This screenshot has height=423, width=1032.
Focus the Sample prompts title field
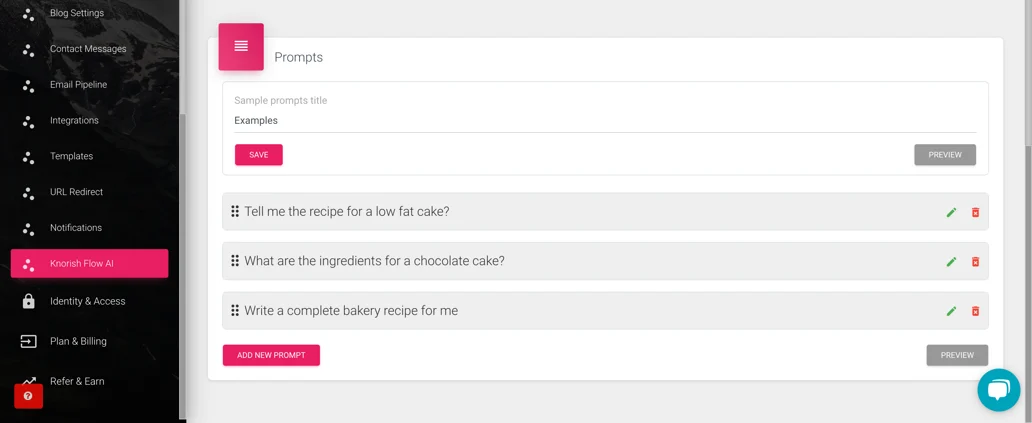(605, 120)
